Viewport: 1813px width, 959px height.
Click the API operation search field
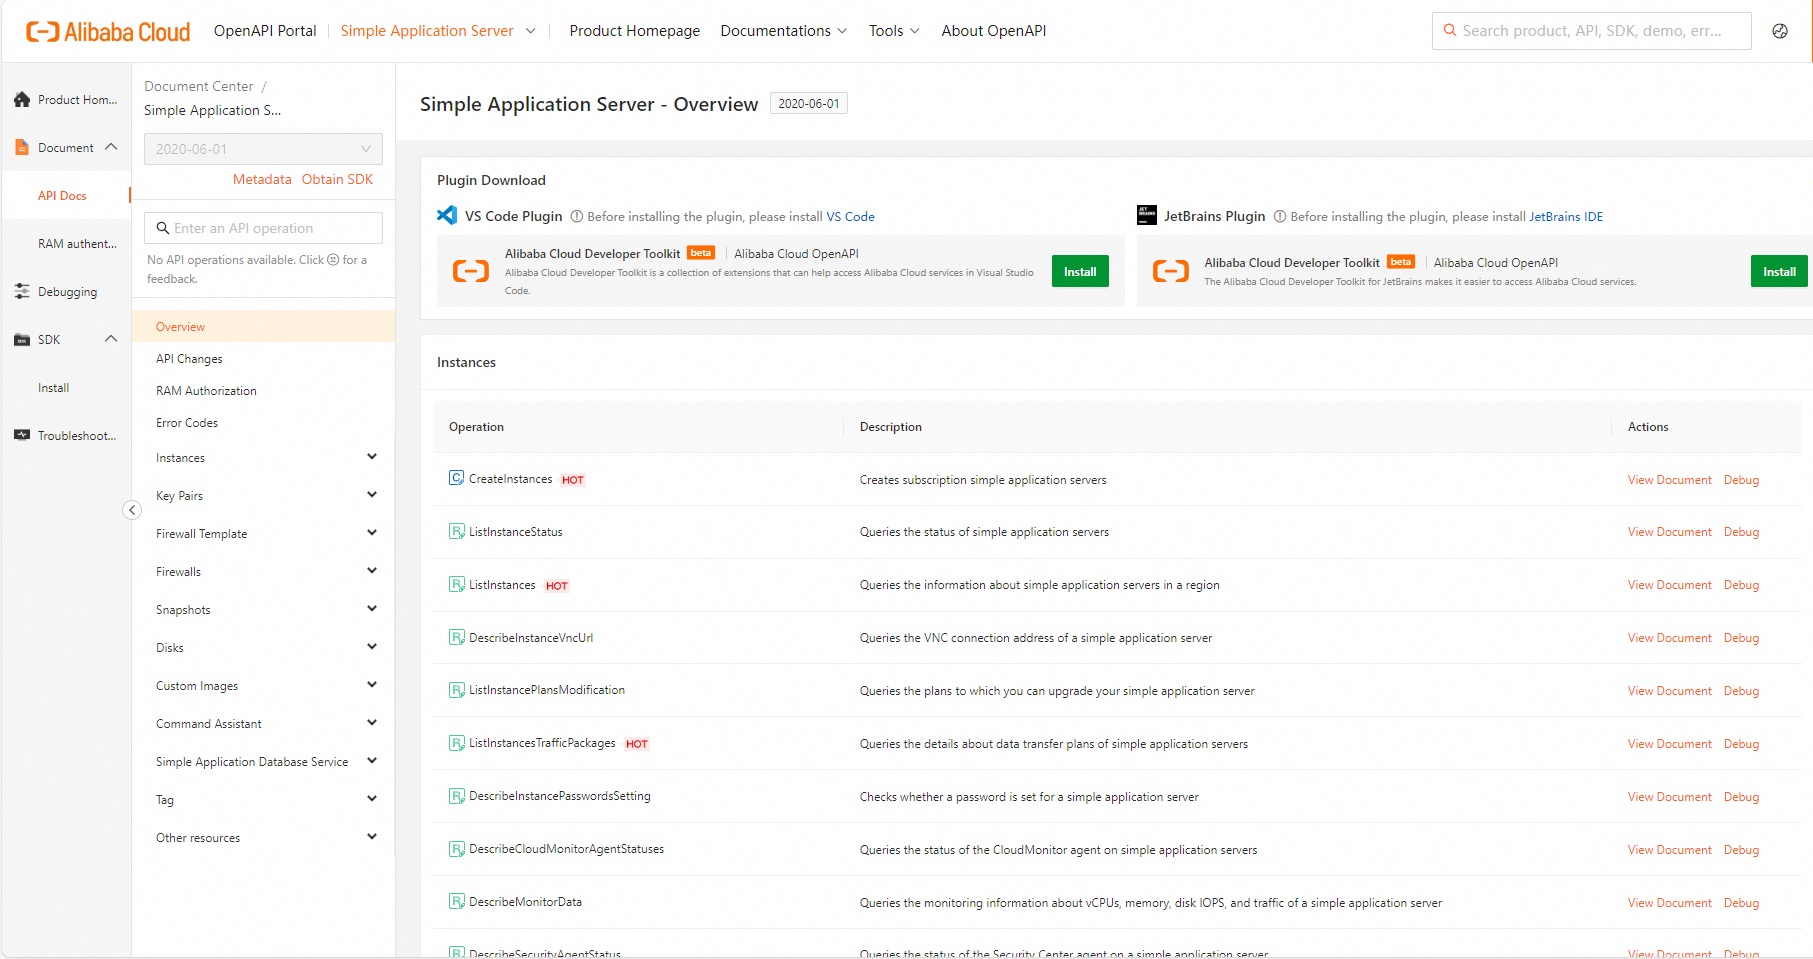coord(263,228)
